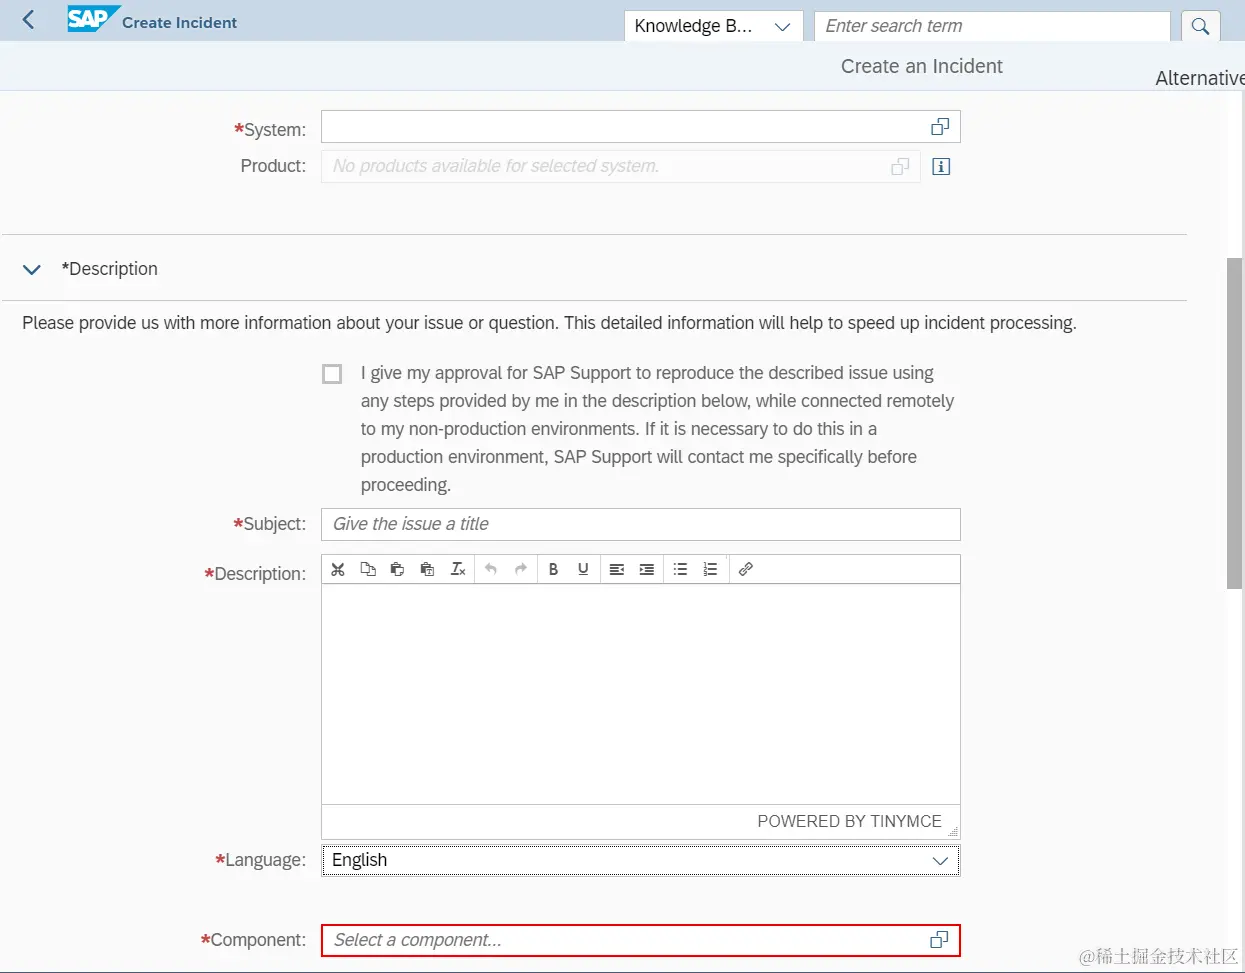Click the System input field
Screen dimensions: 1245x973
pyautogui.click(x=640, y=127)
